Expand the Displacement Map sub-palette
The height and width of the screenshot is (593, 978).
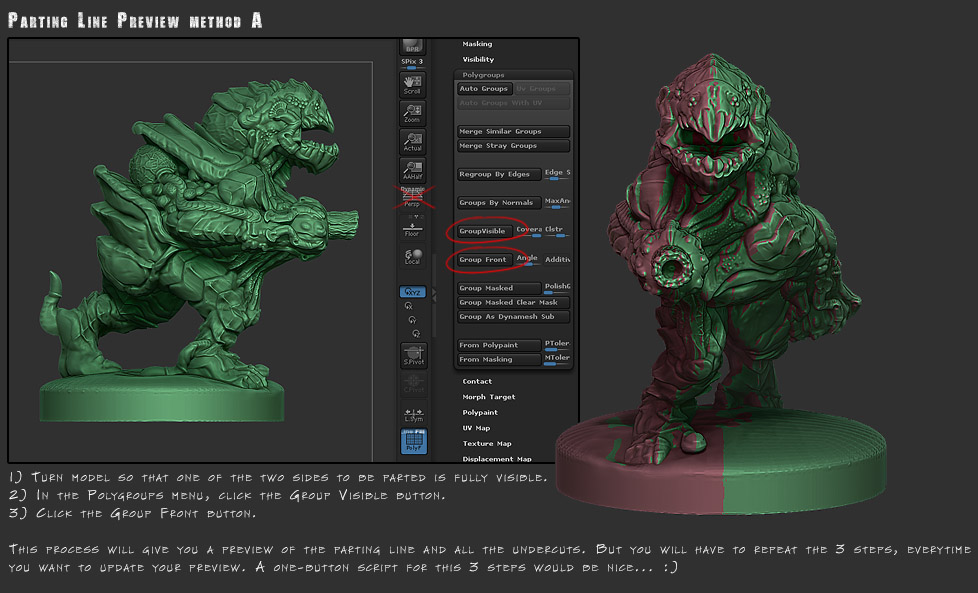pyautogui.click(x=496, y=459)
